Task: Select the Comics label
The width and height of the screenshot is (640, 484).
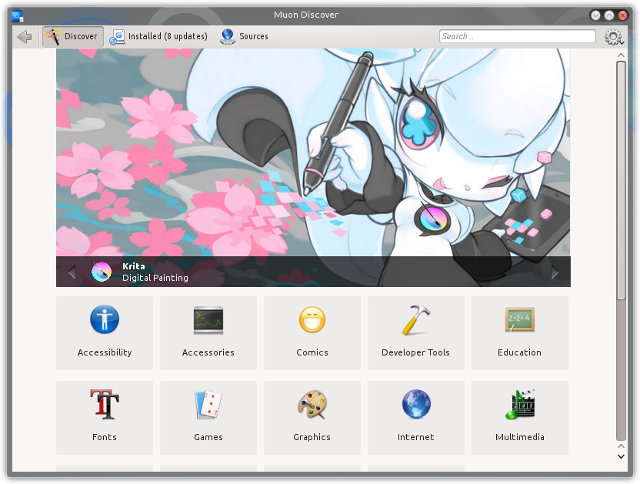Action: click(x=312, y=353)
